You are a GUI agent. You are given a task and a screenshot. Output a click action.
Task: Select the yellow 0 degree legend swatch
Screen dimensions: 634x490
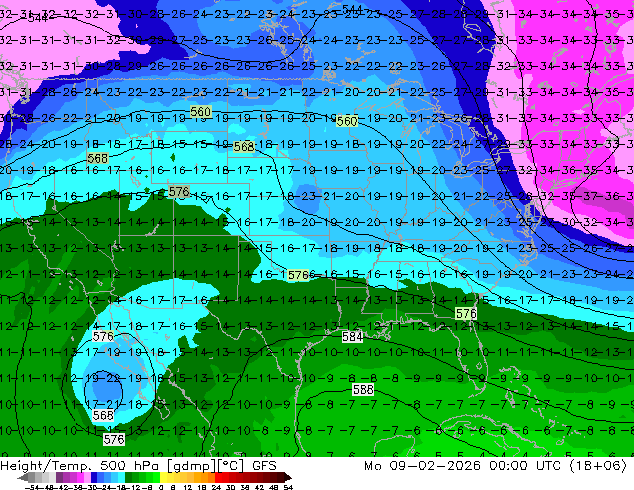click(x=163, y=477)
